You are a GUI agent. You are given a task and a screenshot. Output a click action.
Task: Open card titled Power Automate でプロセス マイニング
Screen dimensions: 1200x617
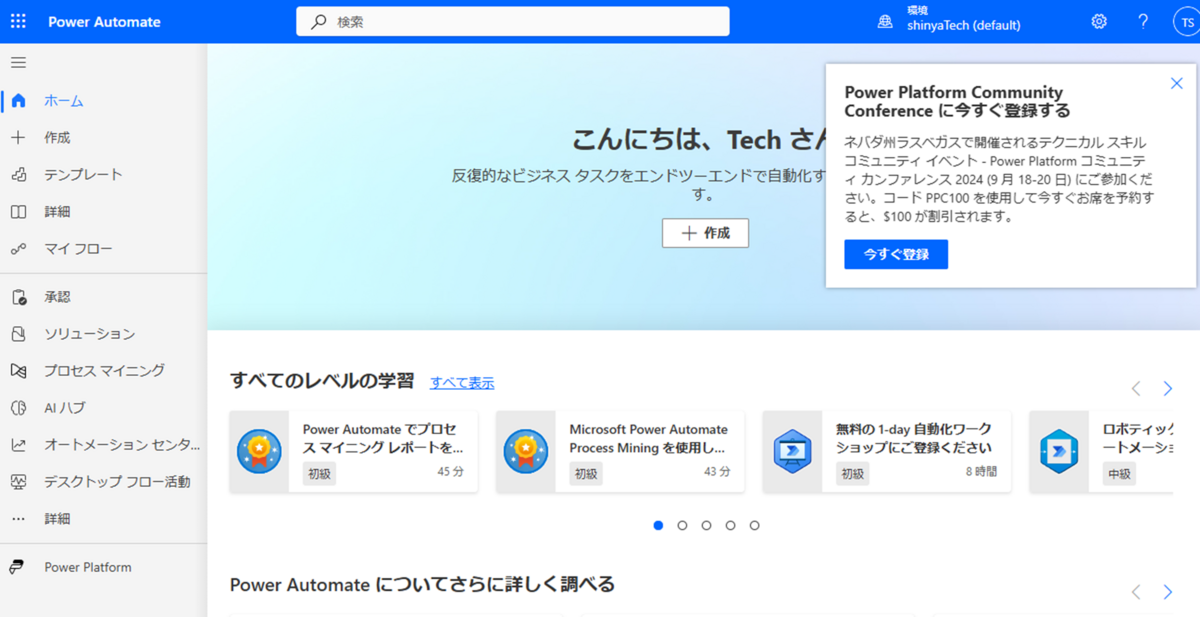coord(353,451)
